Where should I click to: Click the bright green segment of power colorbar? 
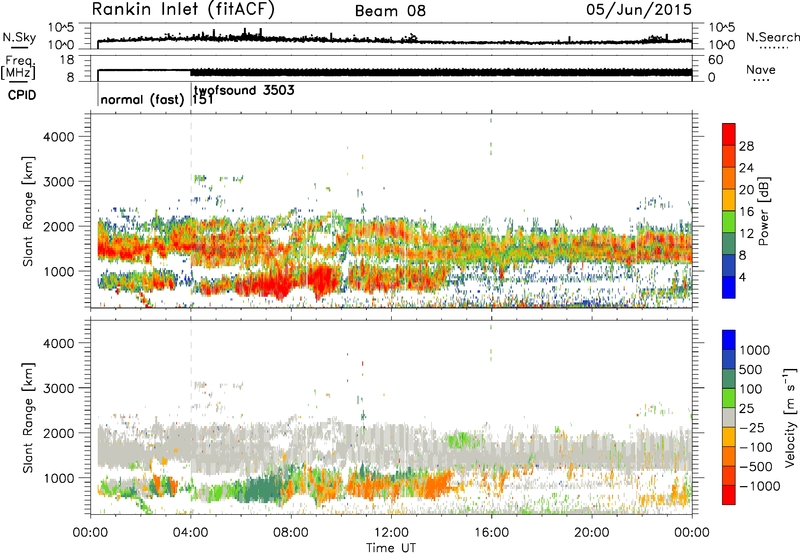pos(729,222)
